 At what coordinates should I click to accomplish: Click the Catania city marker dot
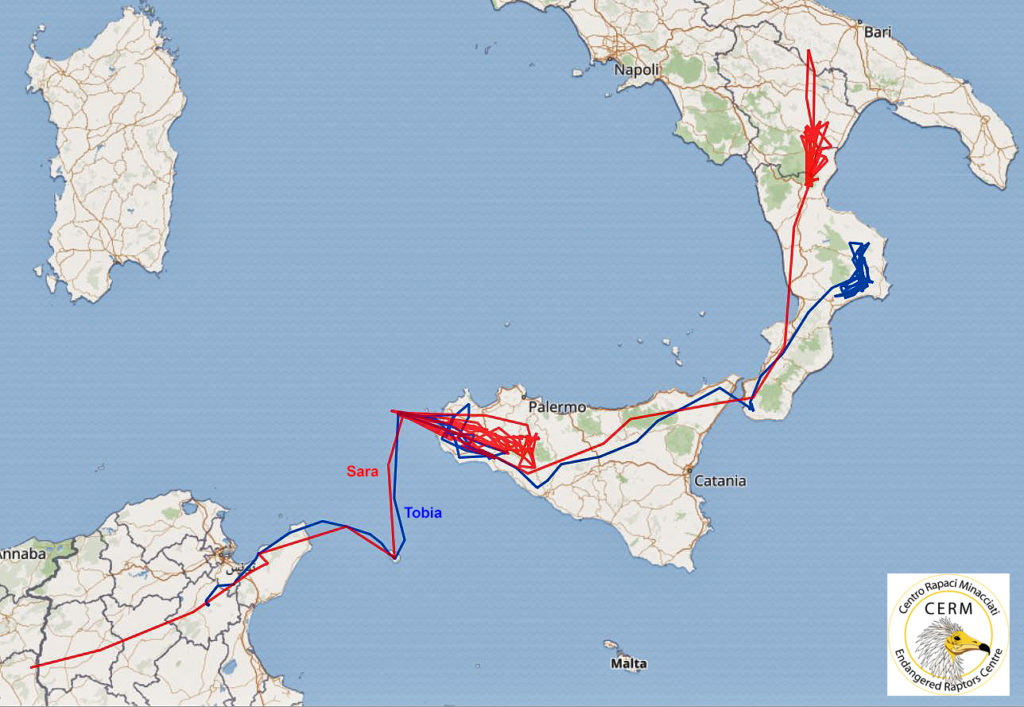[x=689, y=470]
